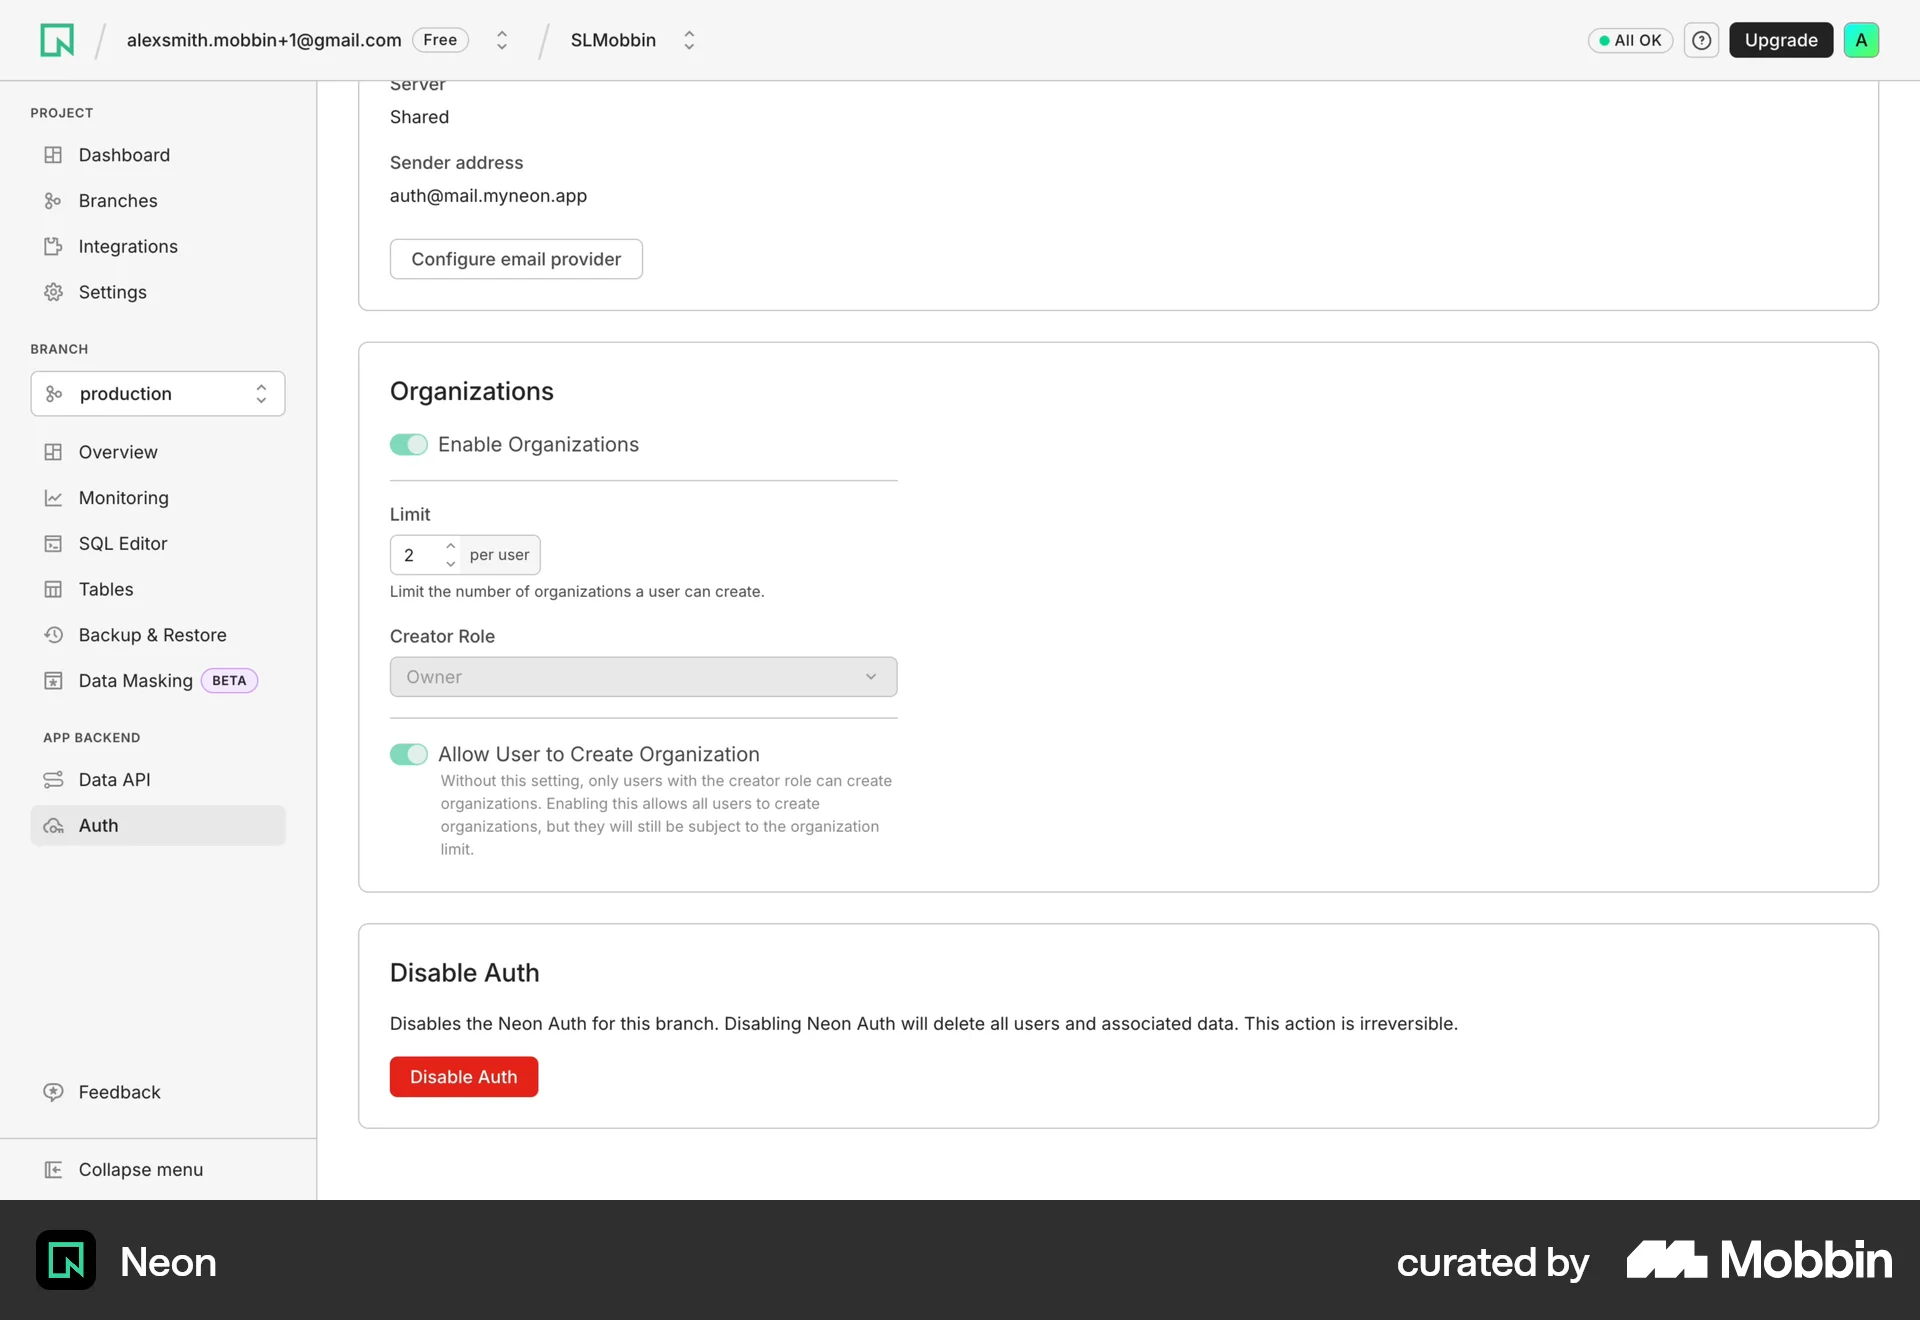Click the Limit number input field

426,555
